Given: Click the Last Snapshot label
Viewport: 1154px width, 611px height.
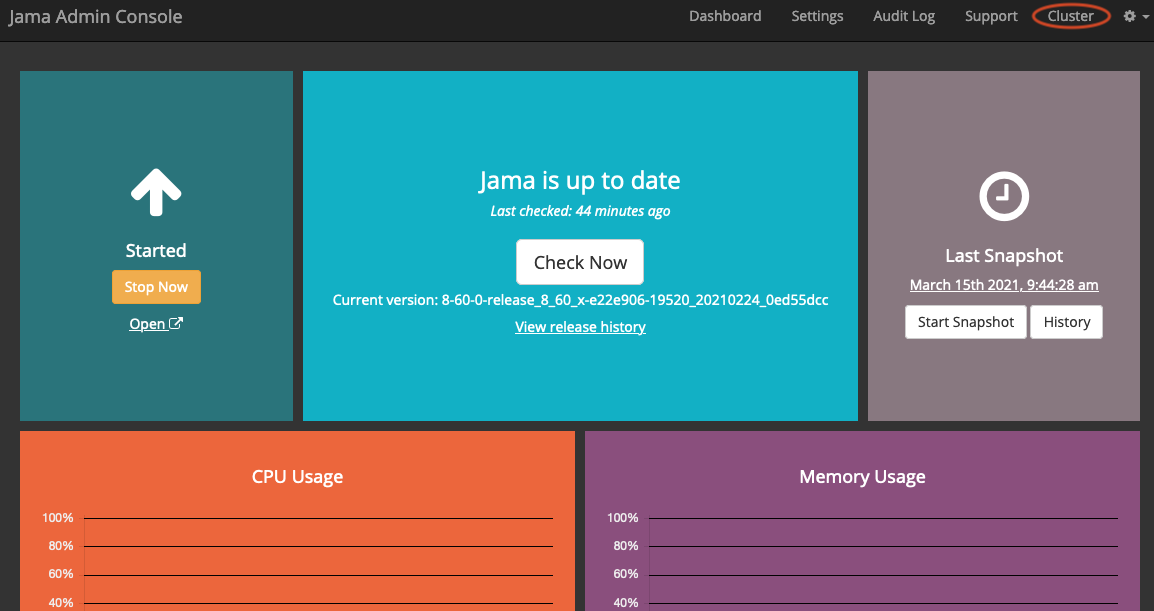Looking at the screenshot, I should point(1004,255).
